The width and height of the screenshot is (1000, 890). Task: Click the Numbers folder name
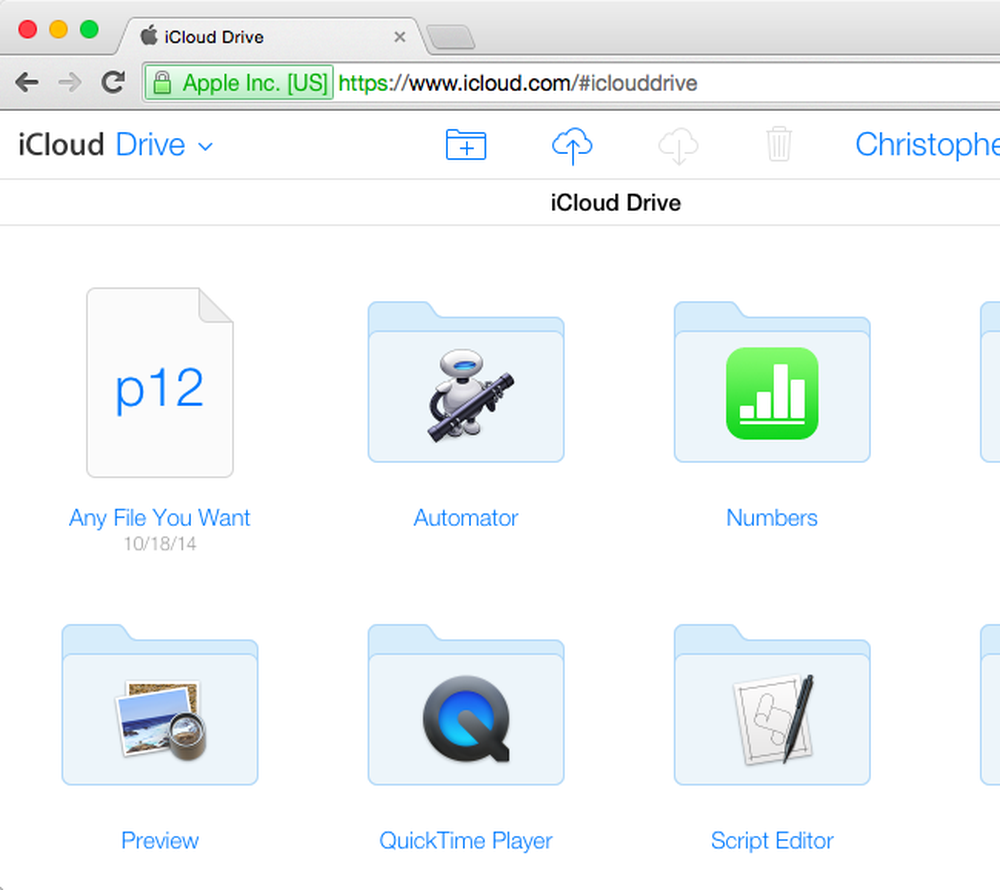pos(772,518)
